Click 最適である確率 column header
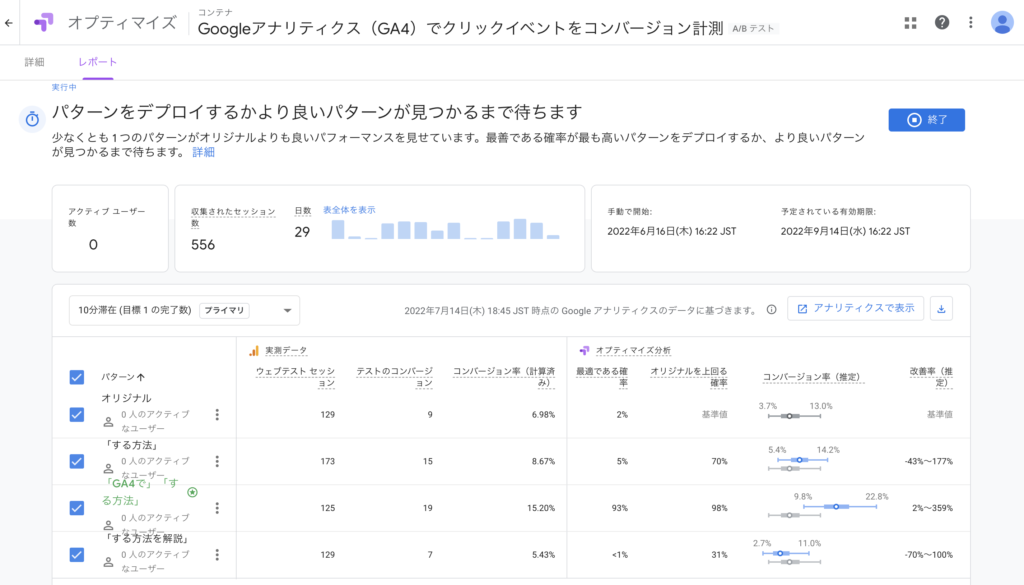This screenshot has height=585, width=1024. point(601,377)
